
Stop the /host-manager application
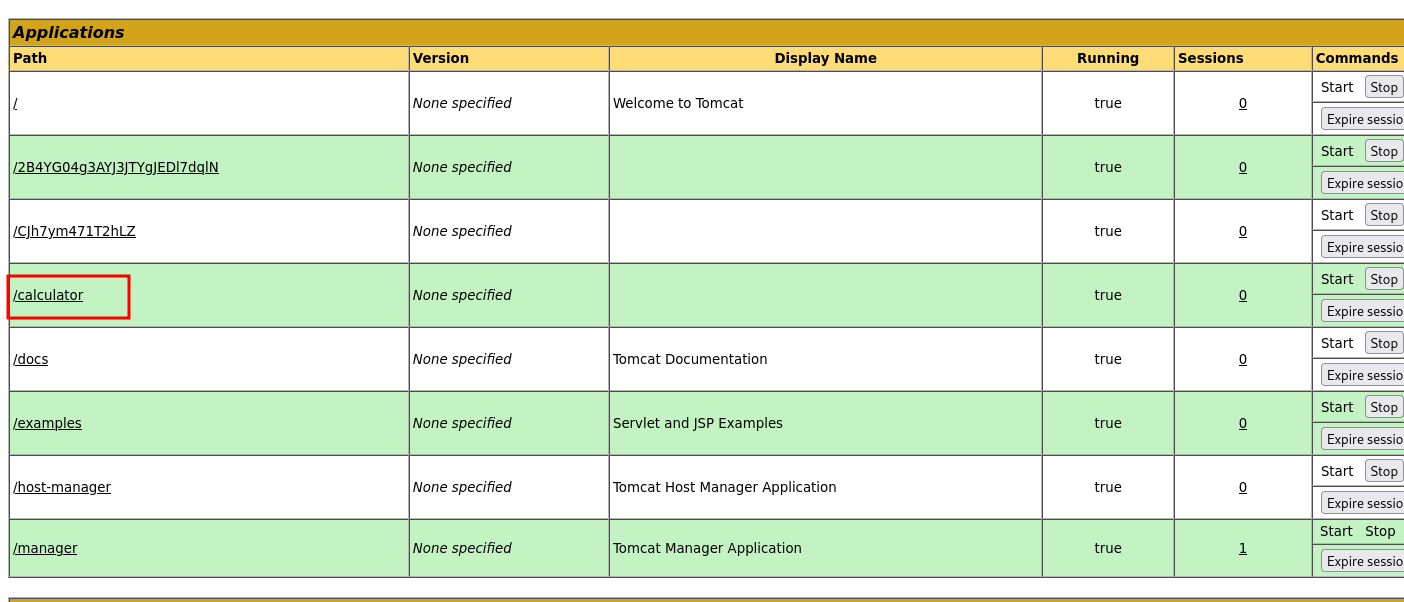[1384, 471]
